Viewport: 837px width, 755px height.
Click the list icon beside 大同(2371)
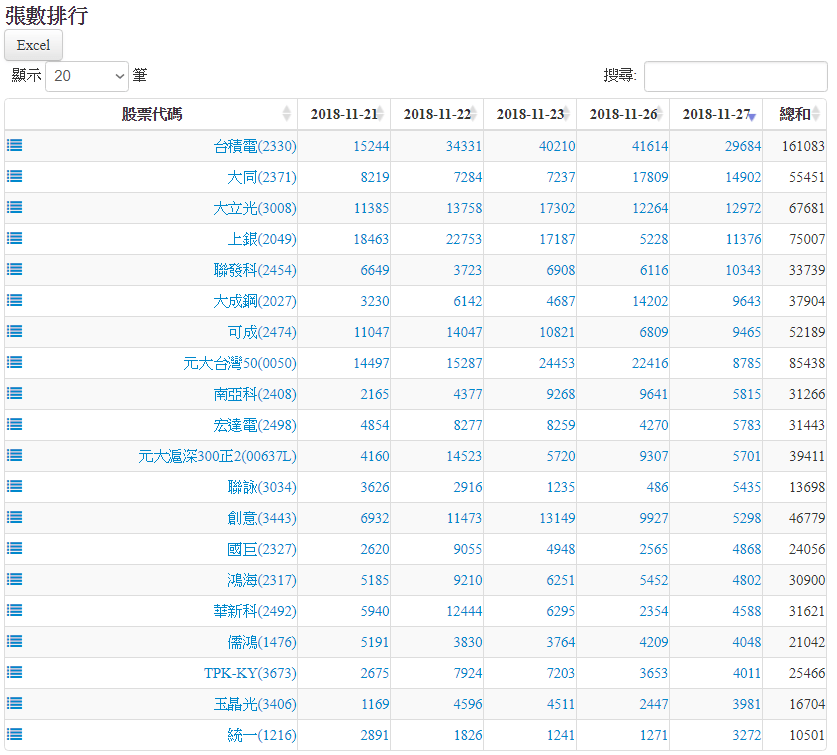coord(15,176)
